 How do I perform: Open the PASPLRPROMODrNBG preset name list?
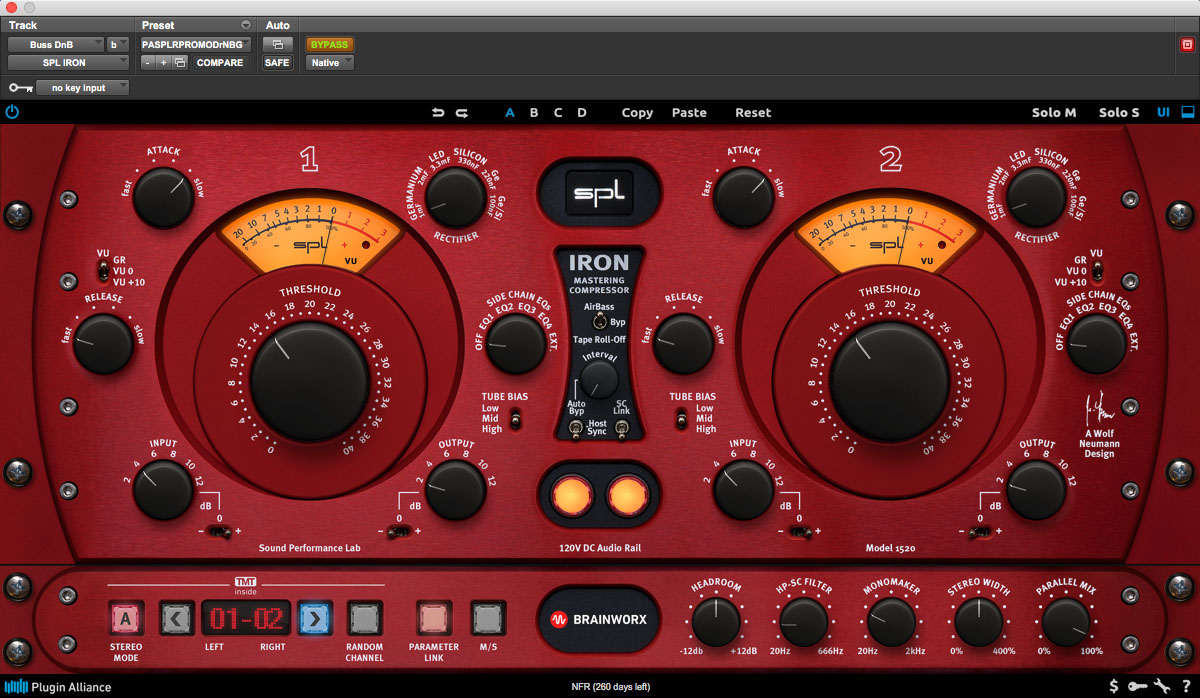[x=196, y=44]
